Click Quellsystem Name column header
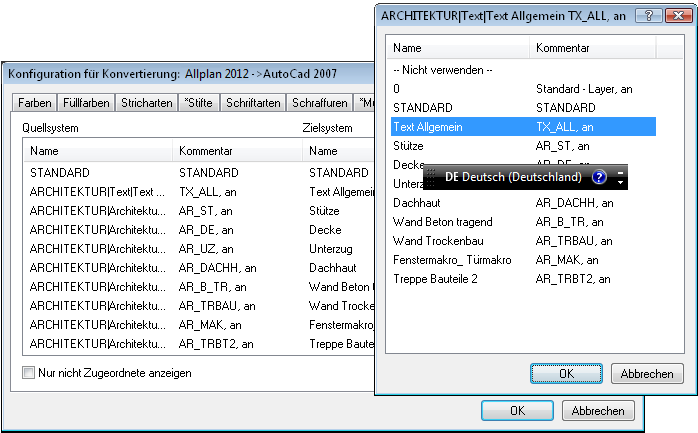 tap(98, 151)
